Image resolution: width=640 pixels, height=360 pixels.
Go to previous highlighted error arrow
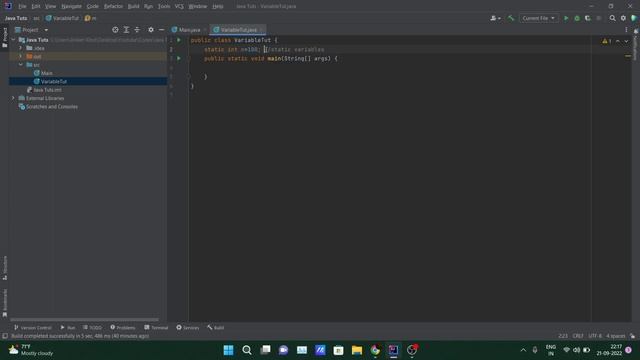pyautogui.click(x=618, y=41)
